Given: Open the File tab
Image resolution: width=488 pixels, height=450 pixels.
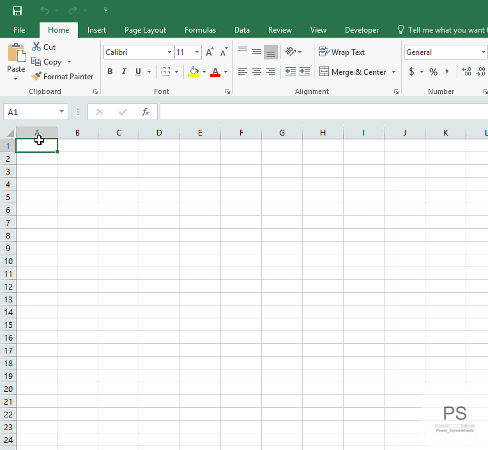Looking at the screenshot, I should click(x=19, y=30).
